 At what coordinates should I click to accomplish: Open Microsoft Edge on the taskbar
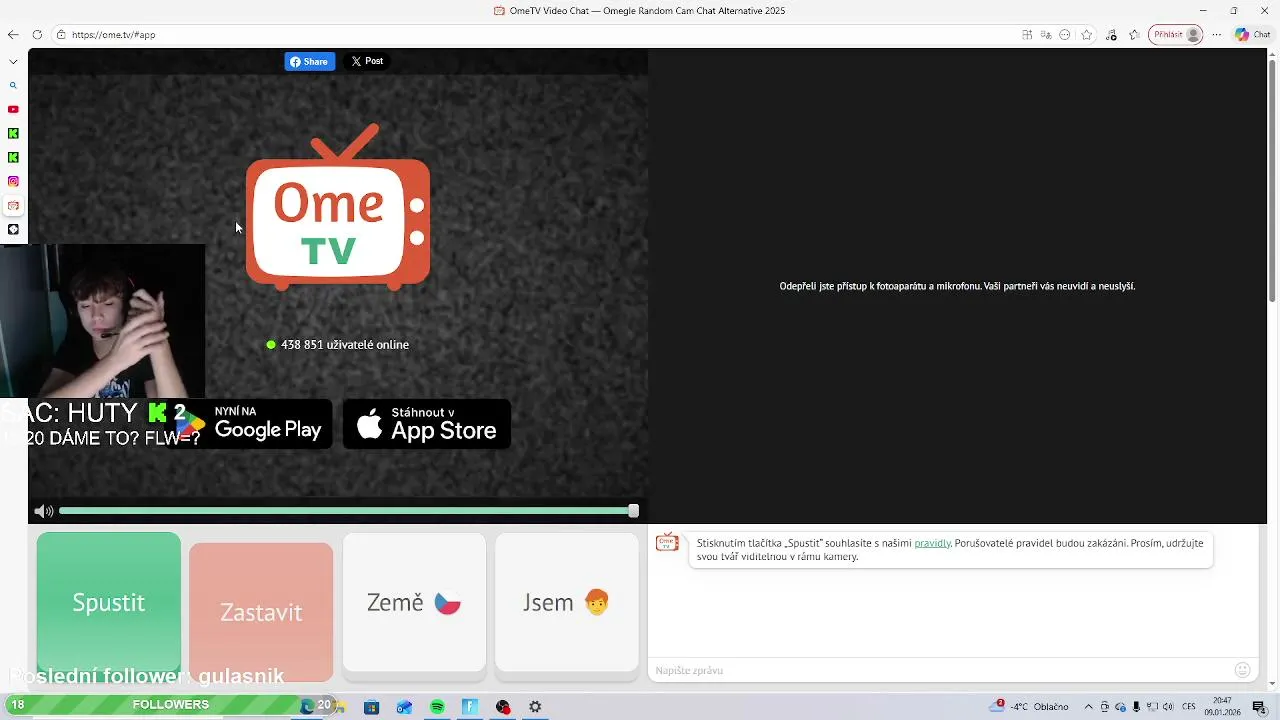(x=307, y=707)
